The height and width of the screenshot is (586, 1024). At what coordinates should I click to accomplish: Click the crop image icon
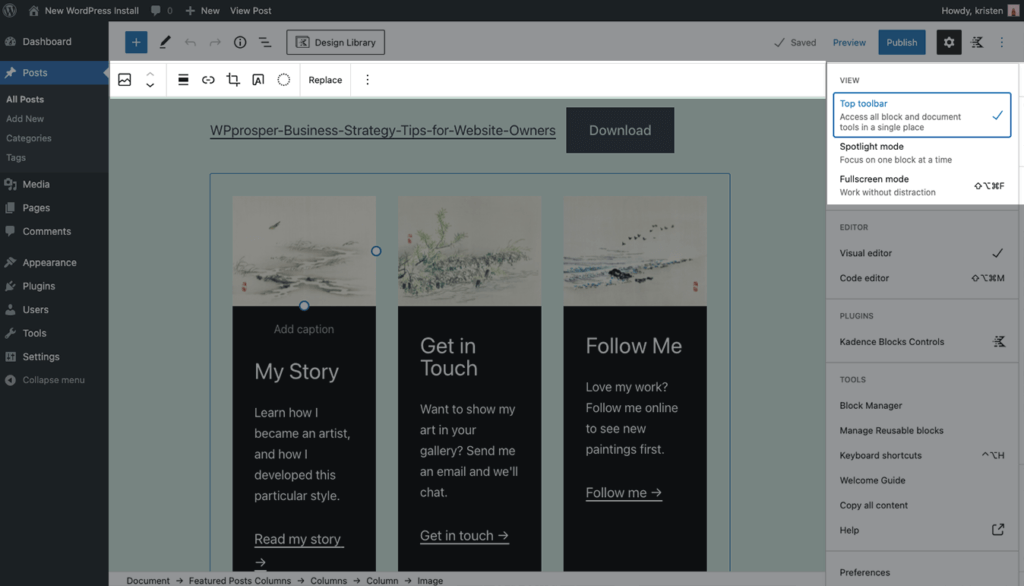[233, 80]
